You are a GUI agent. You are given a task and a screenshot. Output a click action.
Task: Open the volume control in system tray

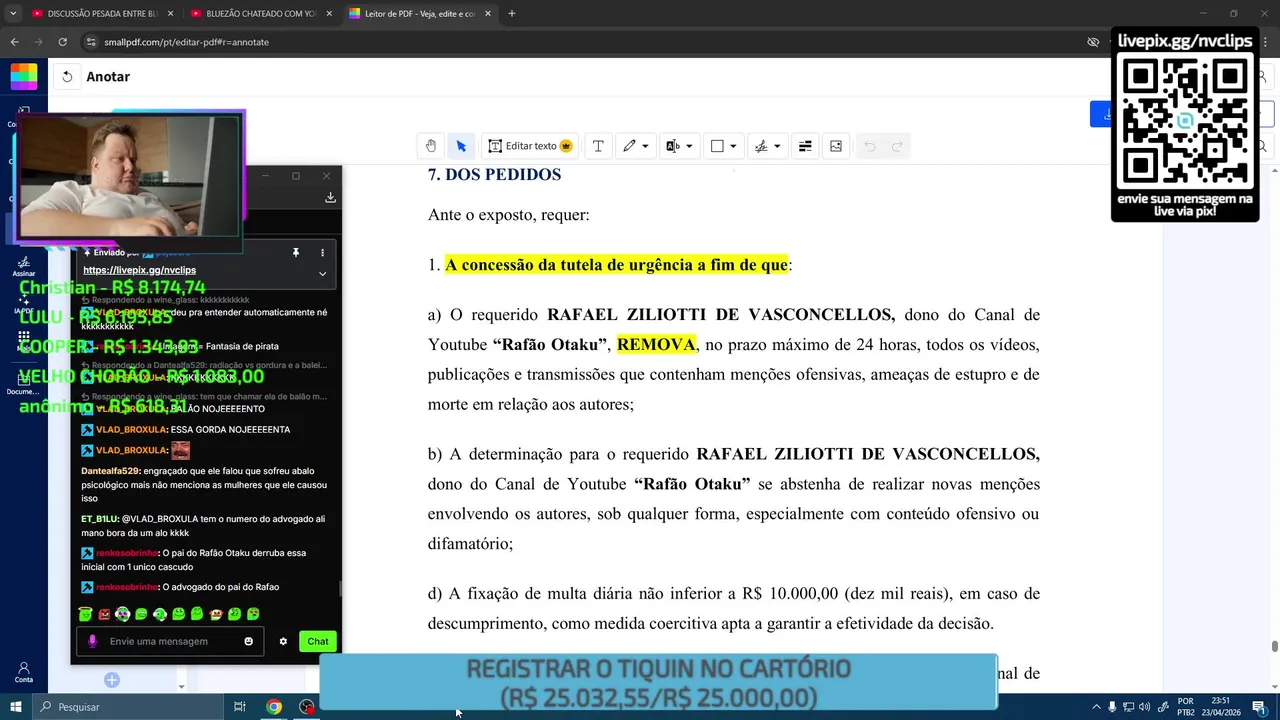tap(1145, 707)
